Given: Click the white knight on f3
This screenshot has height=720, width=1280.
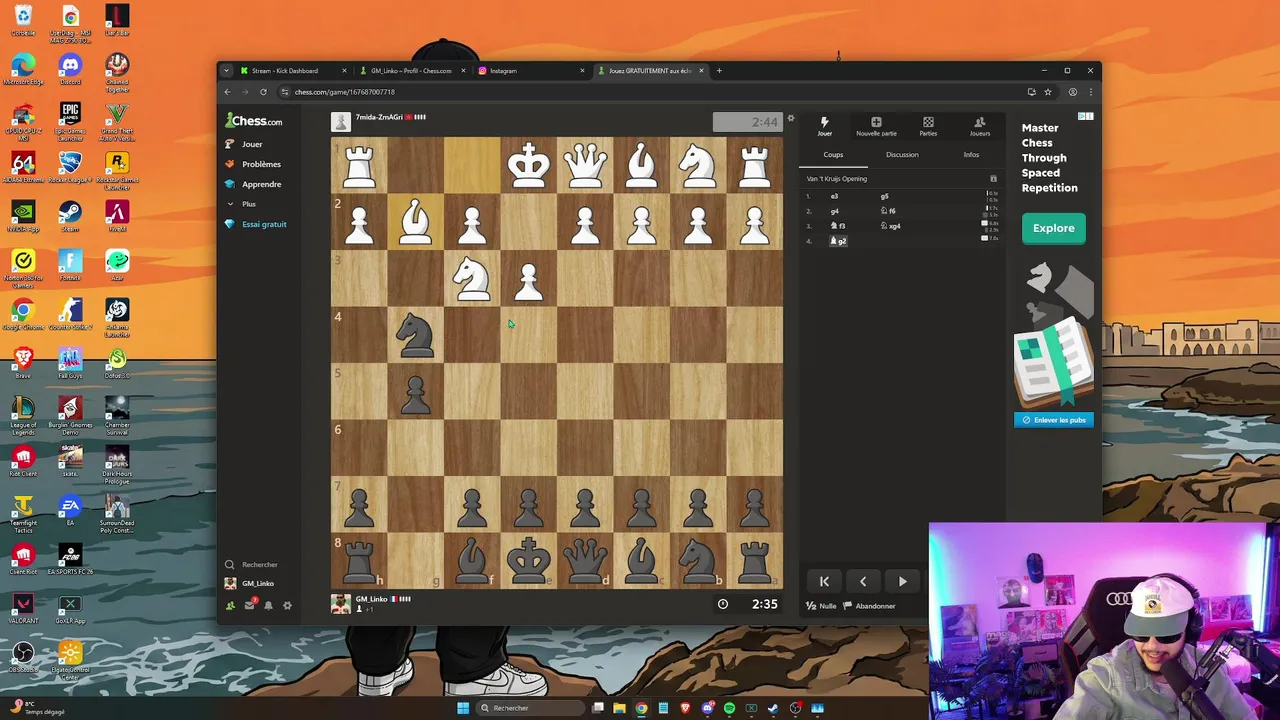Looking at the screenshot, I should point(472,278).
